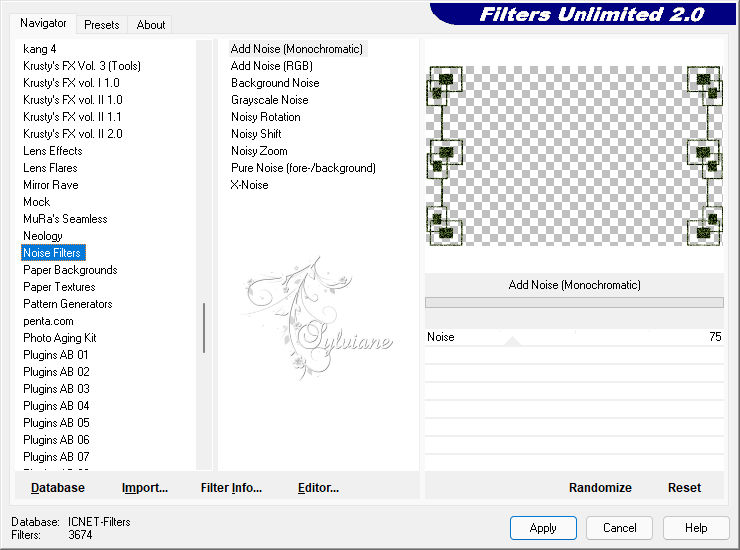Select Krusty's FX vol. II 2.0
This screenshot has width=740, height=550.
[x=73, y=134]
